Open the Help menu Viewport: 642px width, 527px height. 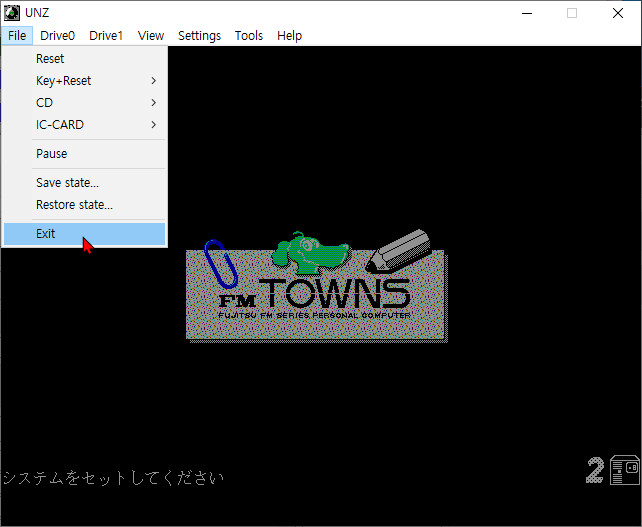click(x=289, y=36)
